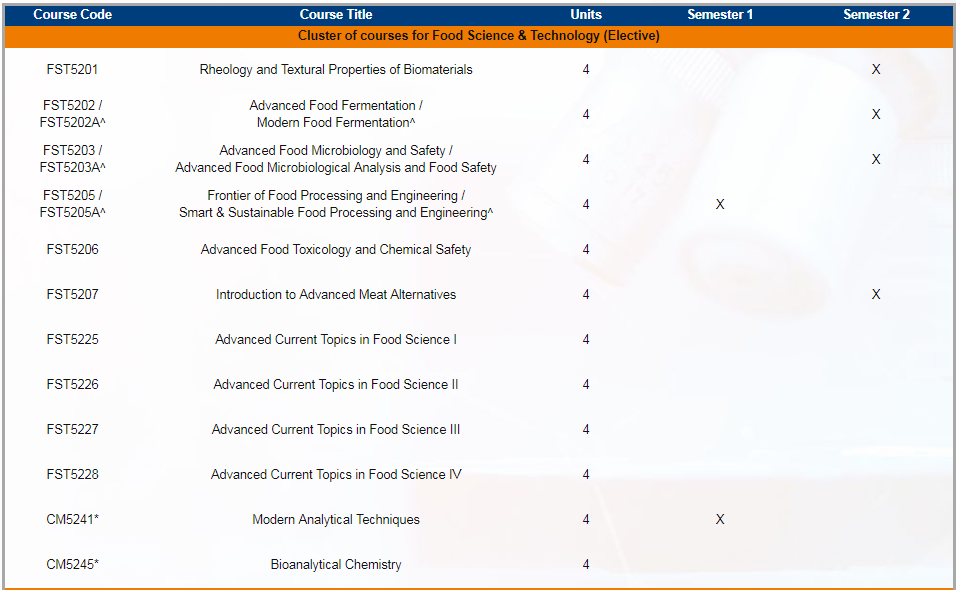Select course code FST5226

coord(72,385)
